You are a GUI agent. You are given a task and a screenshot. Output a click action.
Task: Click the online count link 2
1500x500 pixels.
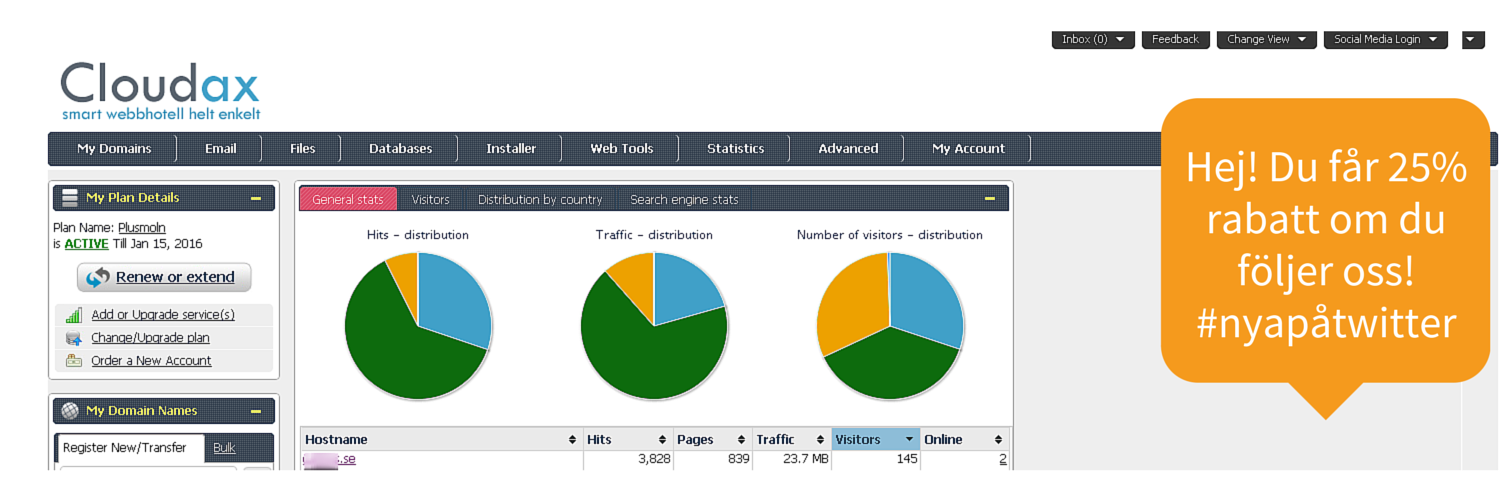click(1003, 460)
